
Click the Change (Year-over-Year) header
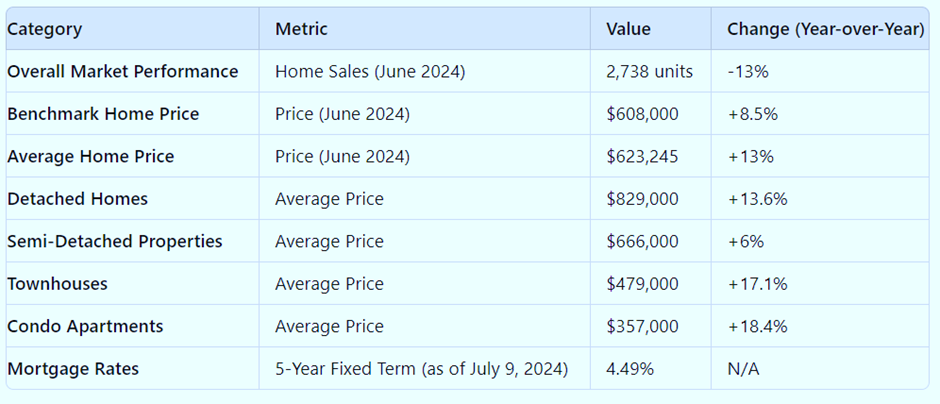pos(825,29)
